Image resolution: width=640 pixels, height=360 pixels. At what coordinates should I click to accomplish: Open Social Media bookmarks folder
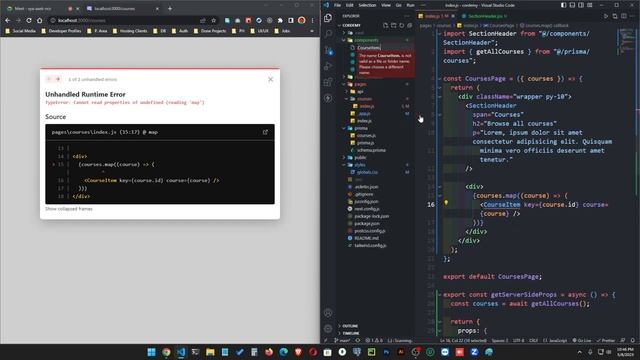click(20, 31)
